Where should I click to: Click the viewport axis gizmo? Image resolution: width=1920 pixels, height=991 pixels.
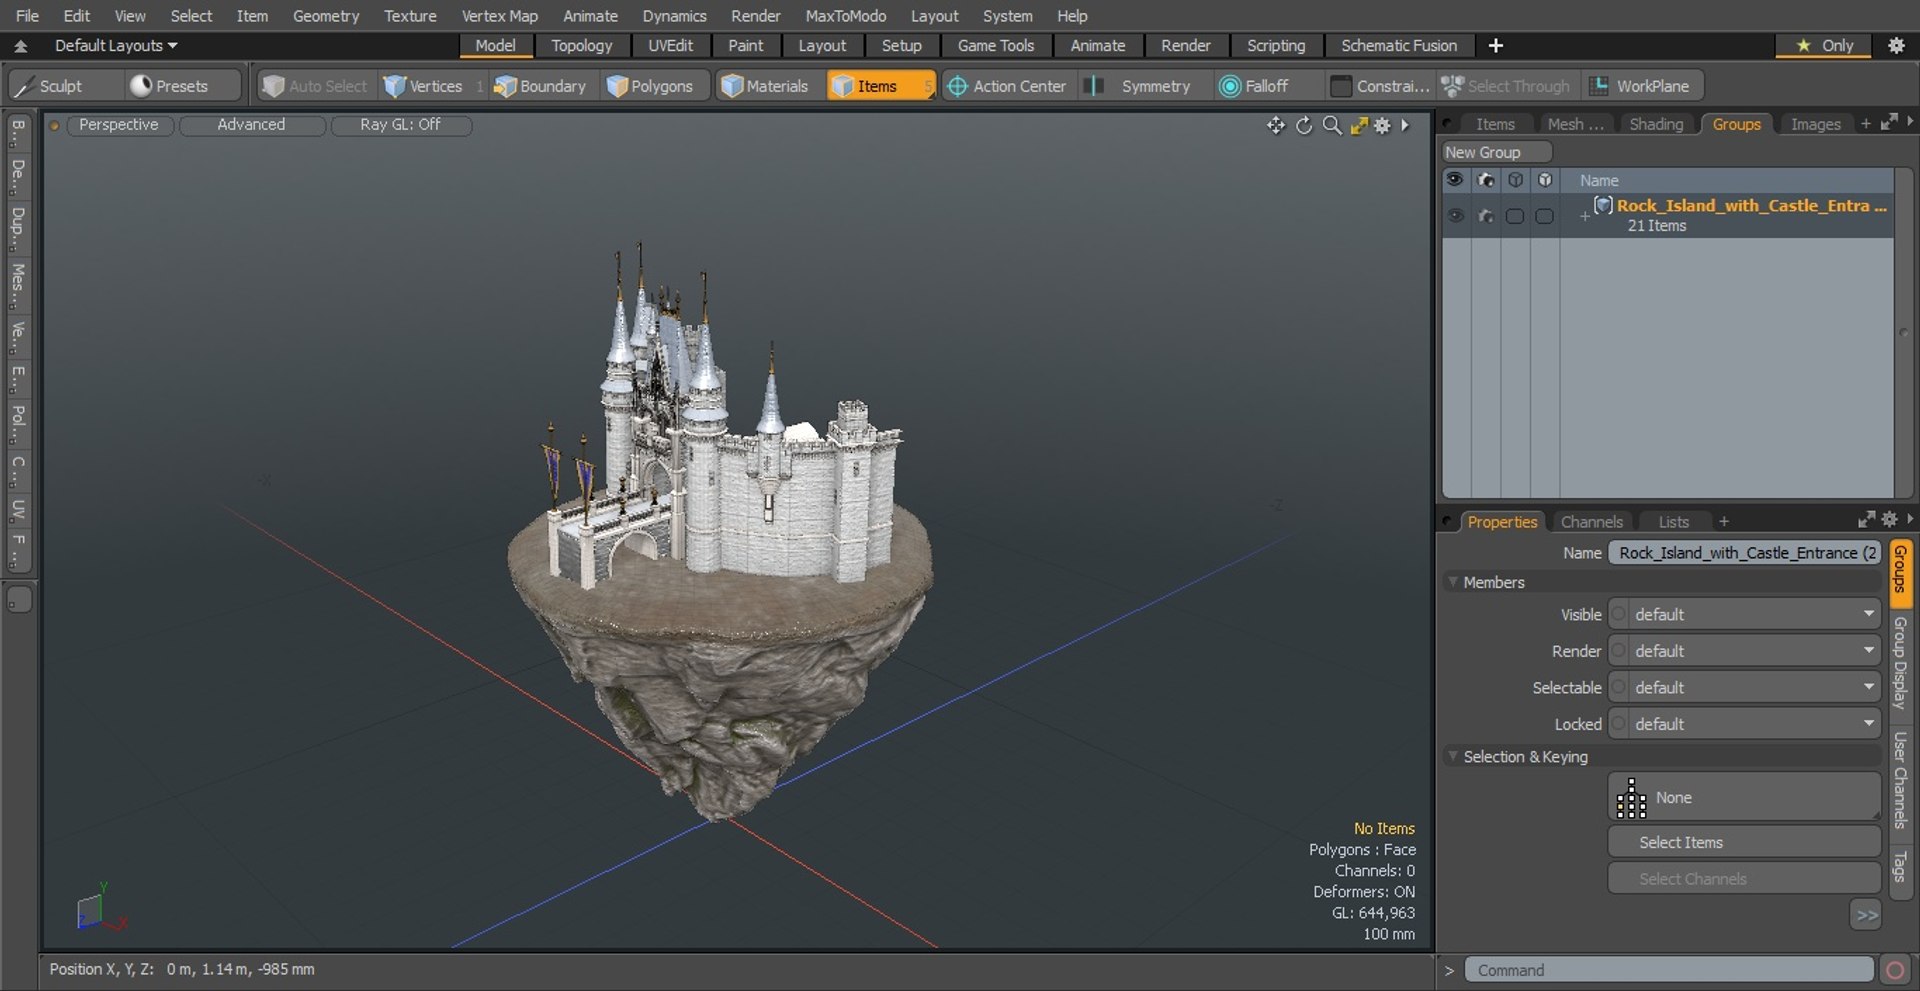99,909
